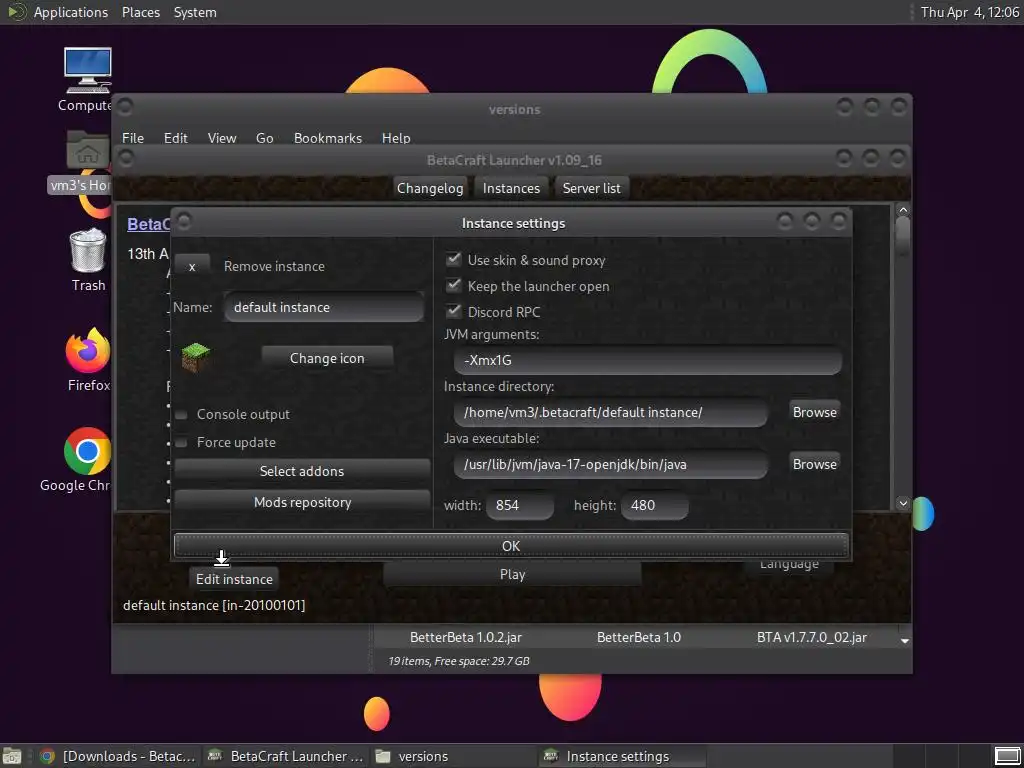1024x768 pixels.
Task: Open the Places menu
Action: [141, 12]
